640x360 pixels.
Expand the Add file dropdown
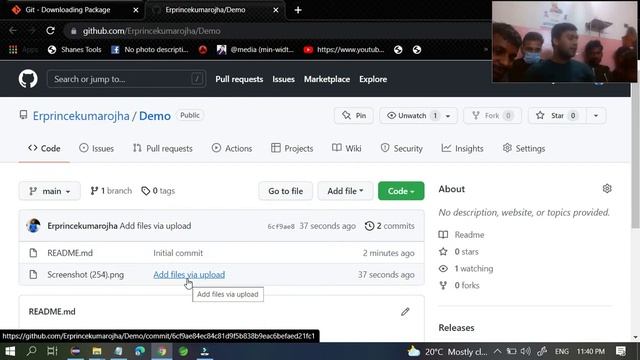tap(345, 191)
